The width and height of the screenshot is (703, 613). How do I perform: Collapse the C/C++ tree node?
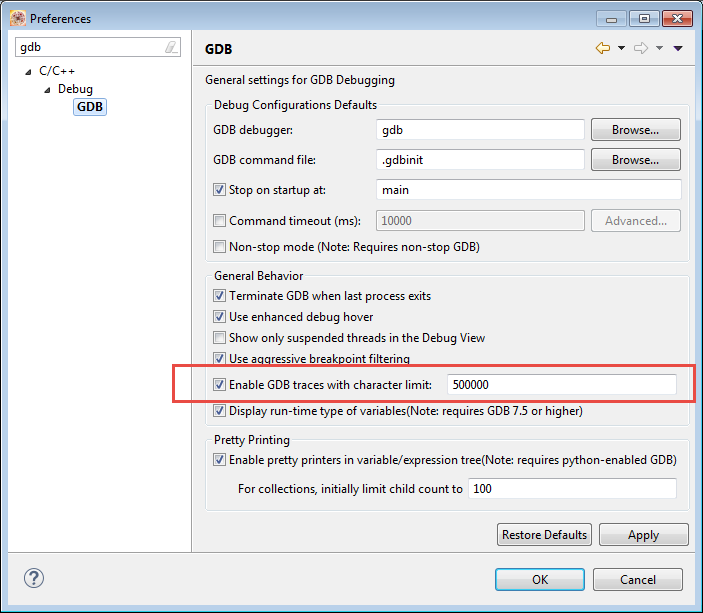(28, 72)
